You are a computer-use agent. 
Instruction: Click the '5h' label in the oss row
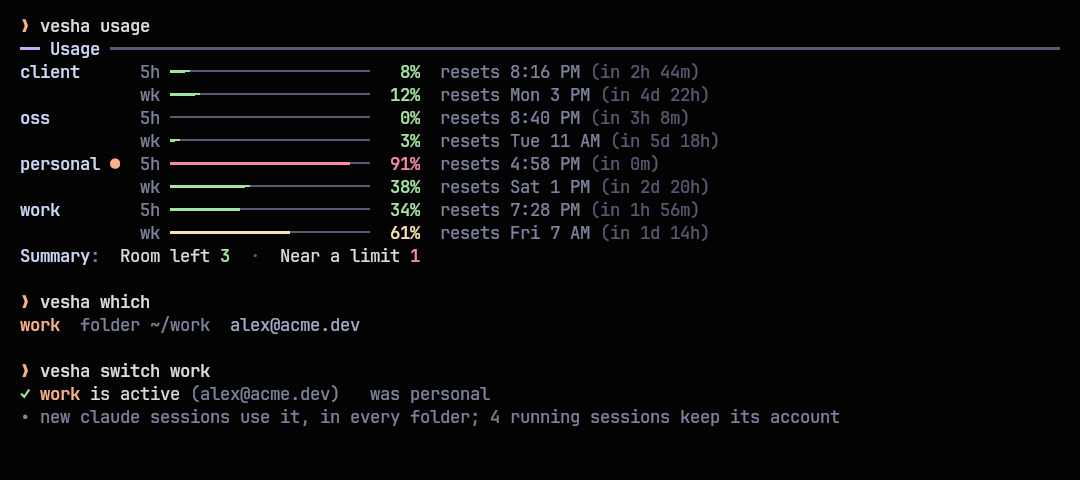pos(150,118)
